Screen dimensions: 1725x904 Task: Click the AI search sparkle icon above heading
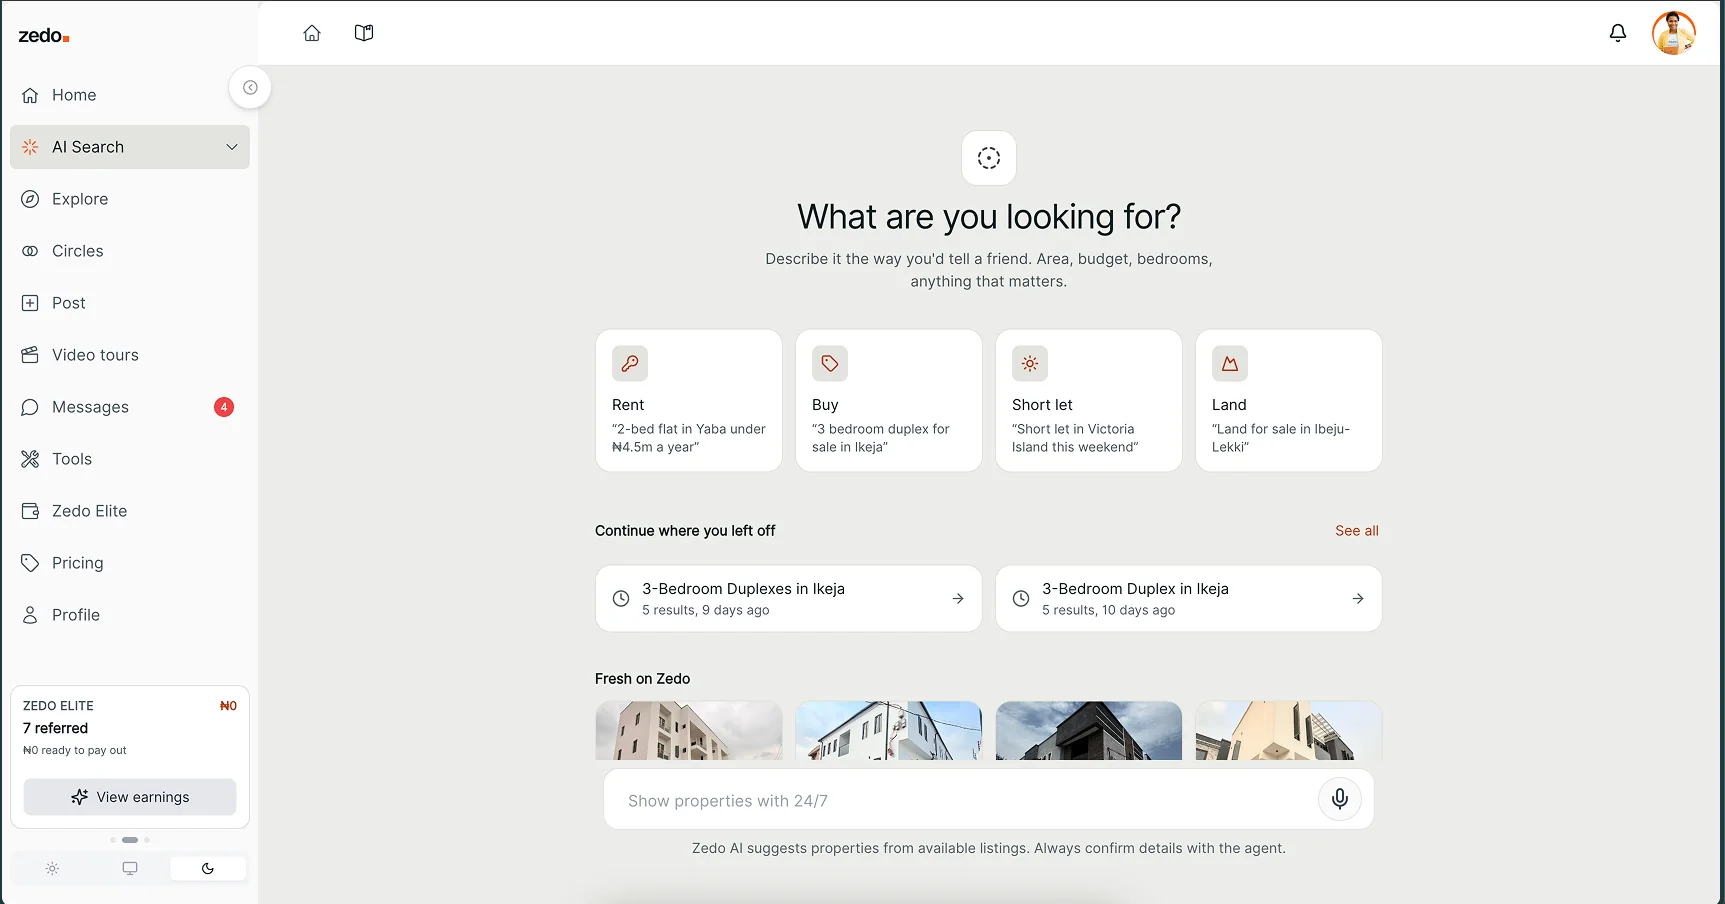click(989, 158)
